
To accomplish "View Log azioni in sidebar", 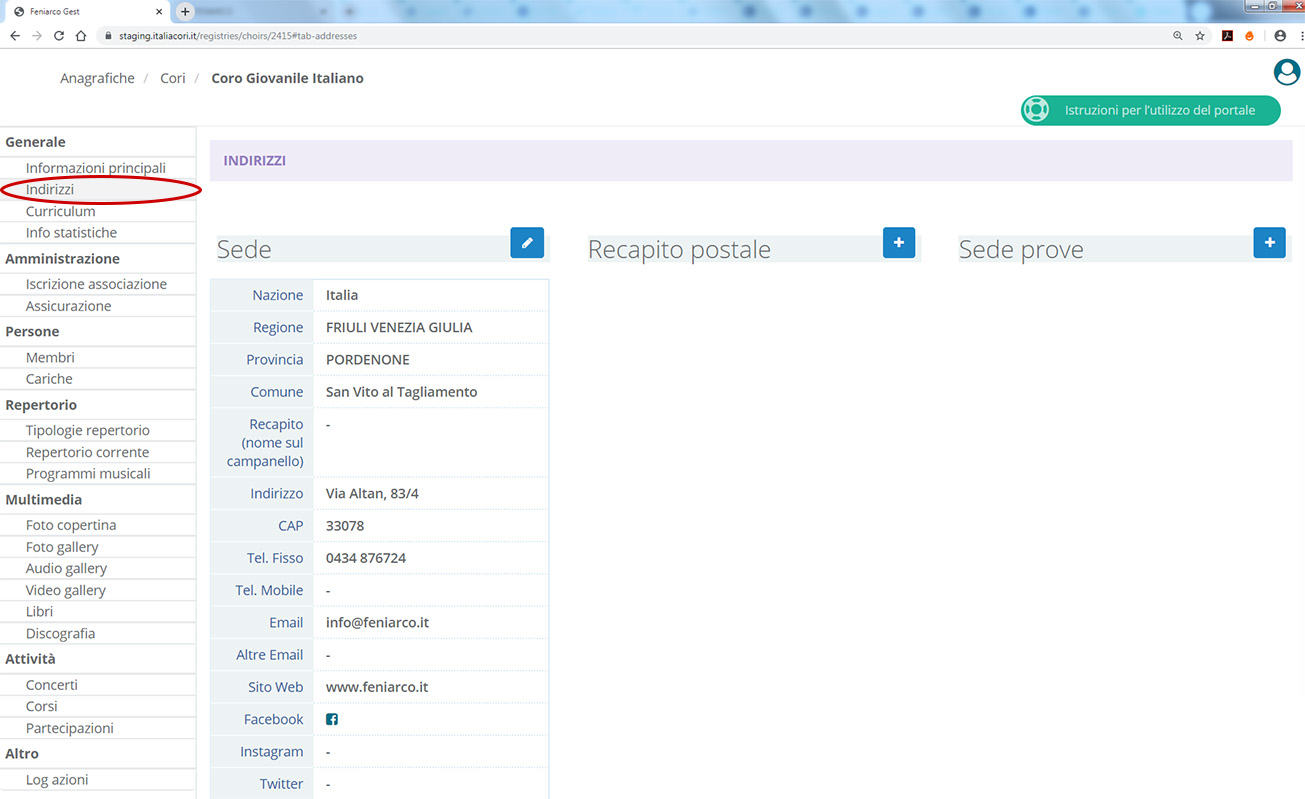I will point(57,780).
